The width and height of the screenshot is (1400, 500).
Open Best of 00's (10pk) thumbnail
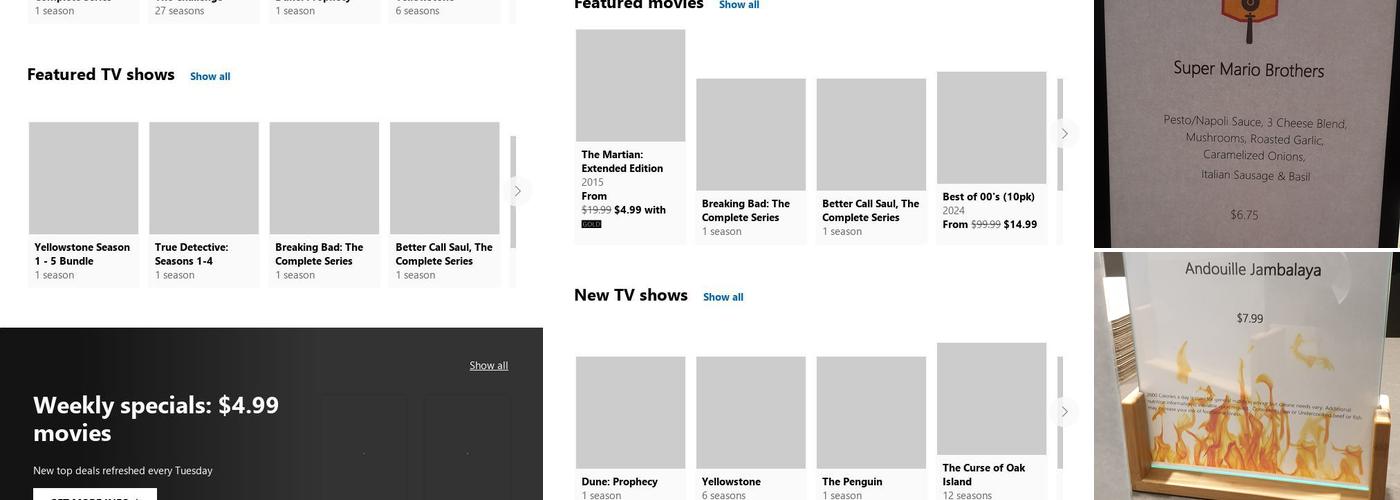[992, 128]
